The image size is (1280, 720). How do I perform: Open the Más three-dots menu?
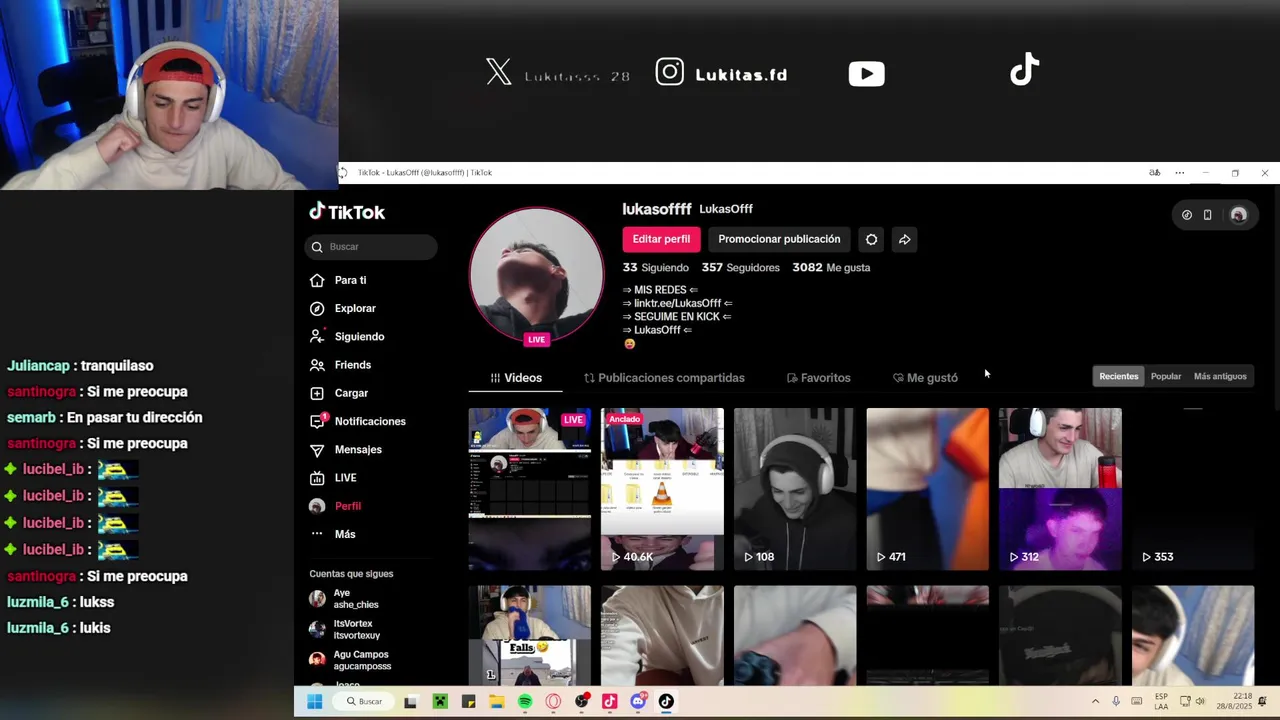tap(332, 534)
